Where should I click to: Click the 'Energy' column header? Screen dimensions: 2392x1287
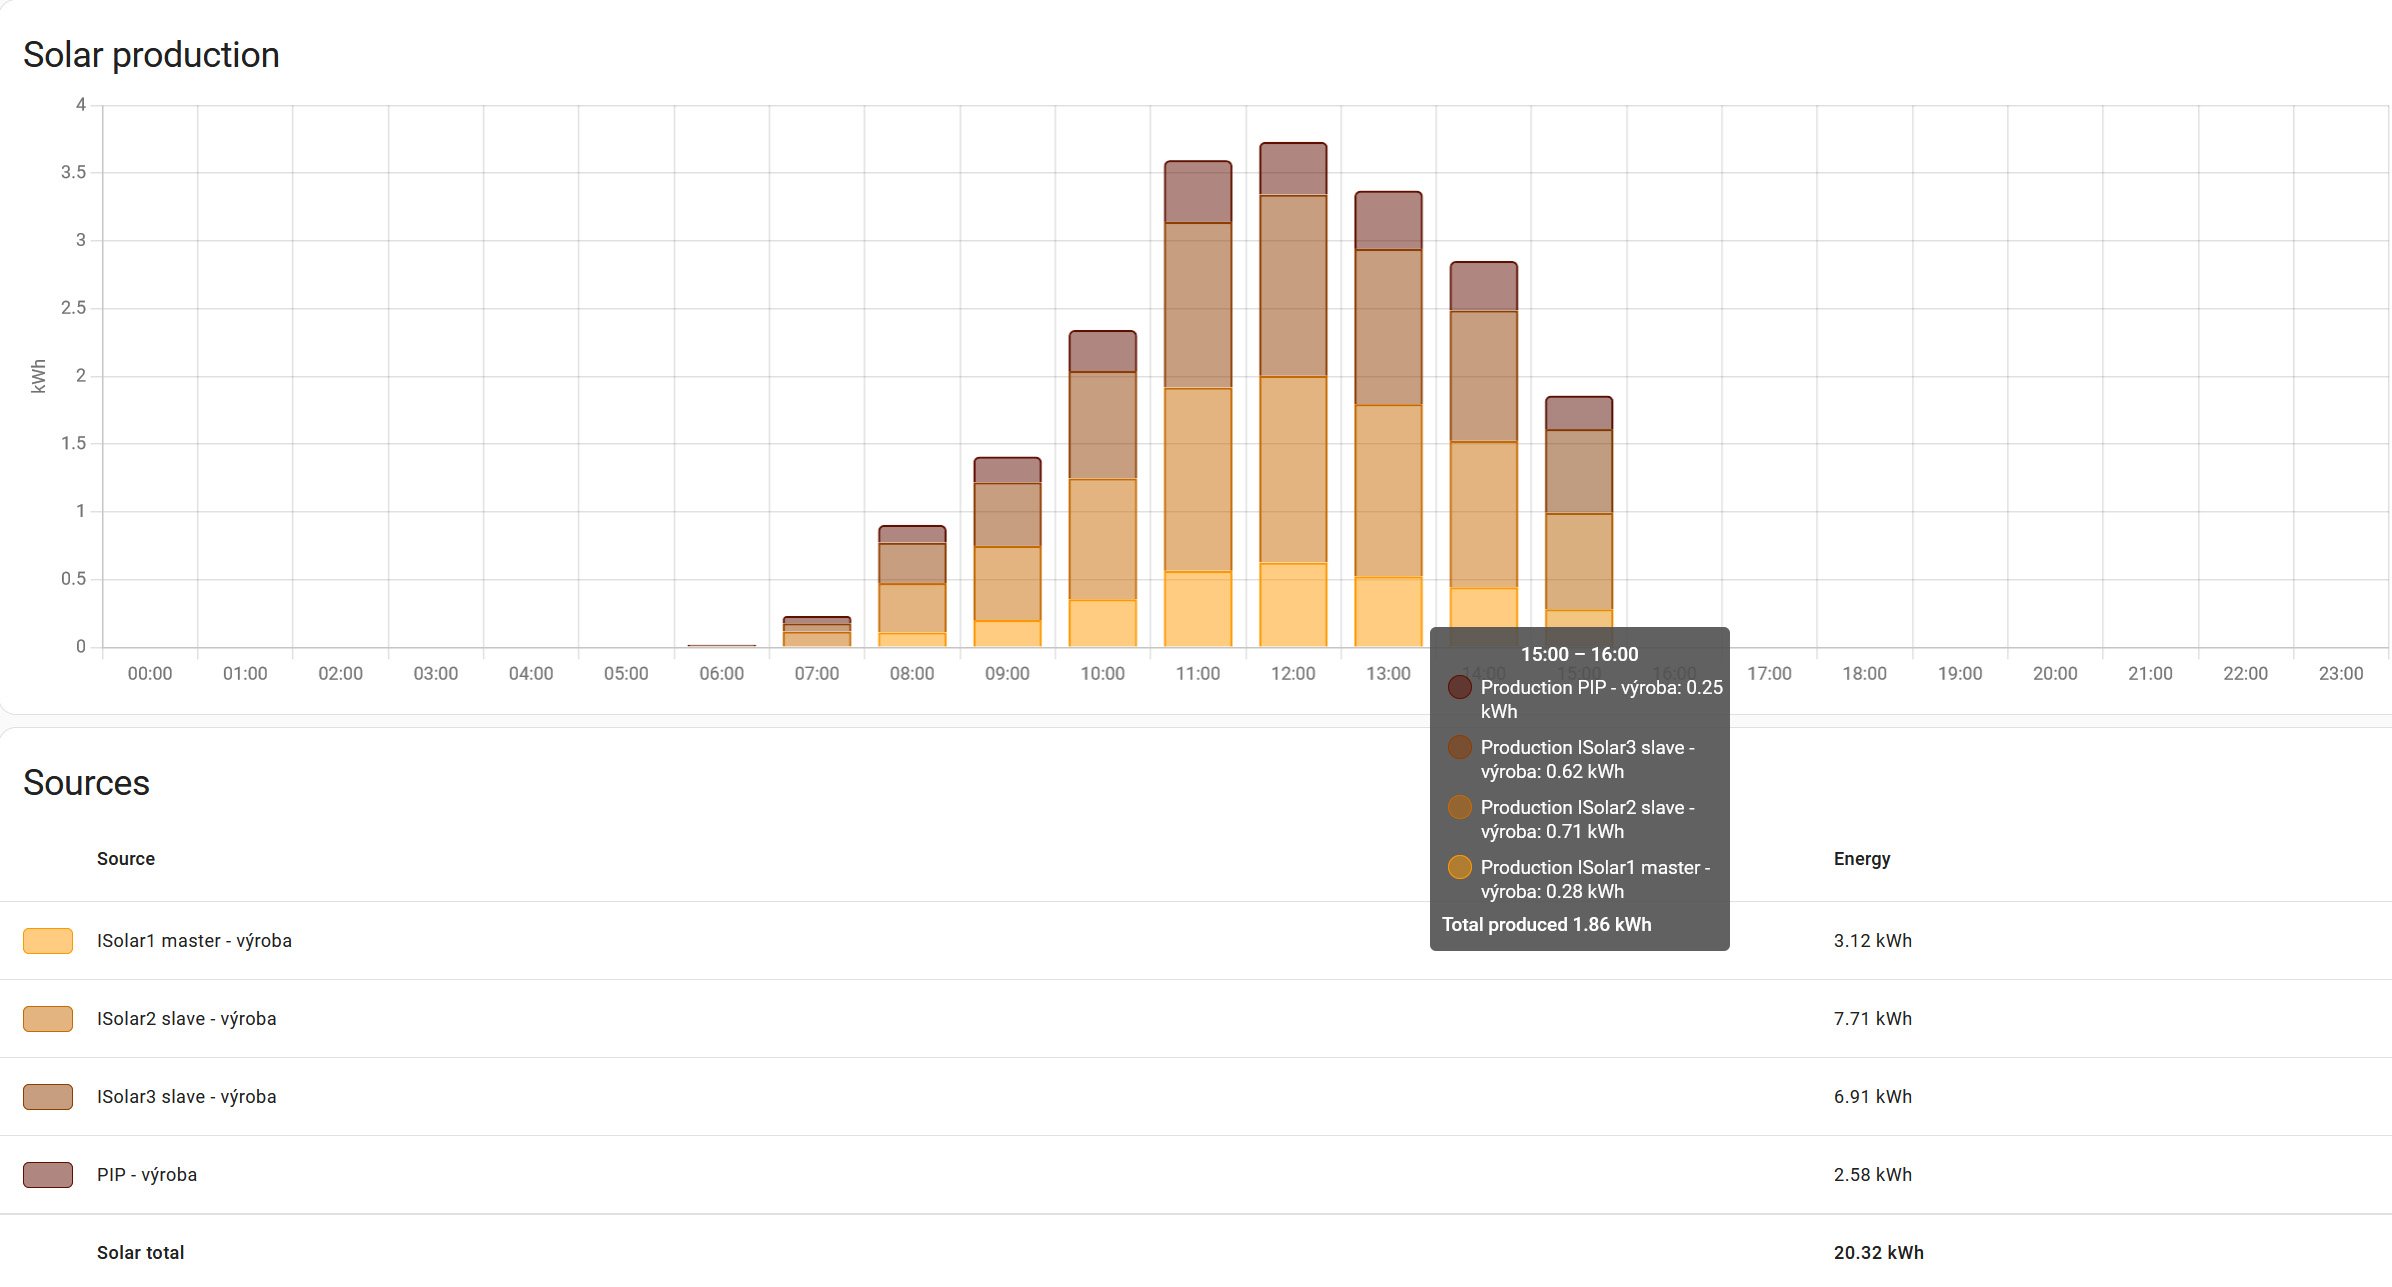pos(1862,859)
